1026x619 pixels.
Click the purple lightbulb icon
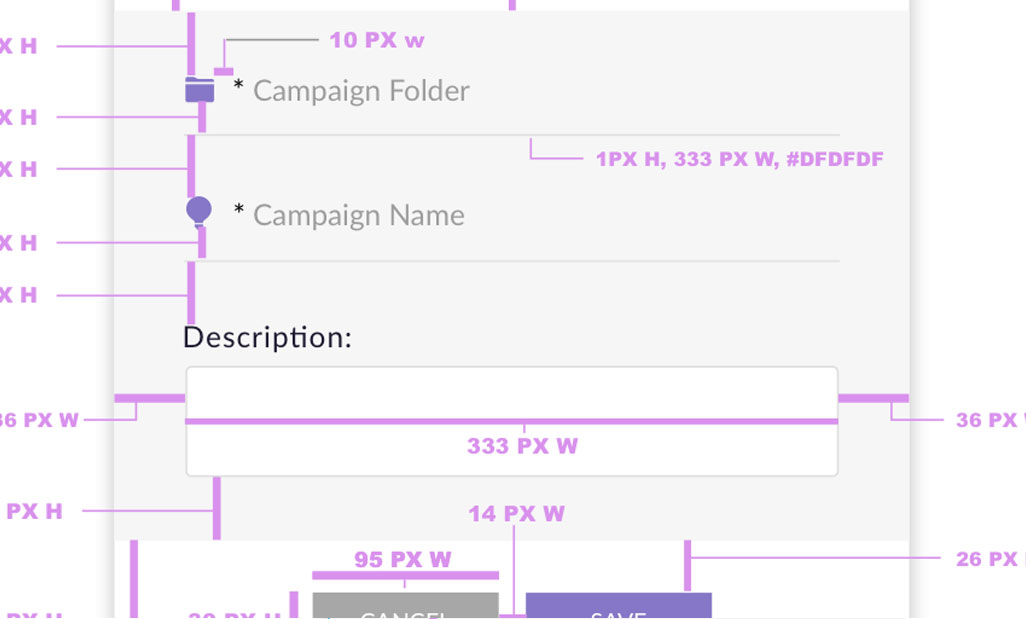199,212
